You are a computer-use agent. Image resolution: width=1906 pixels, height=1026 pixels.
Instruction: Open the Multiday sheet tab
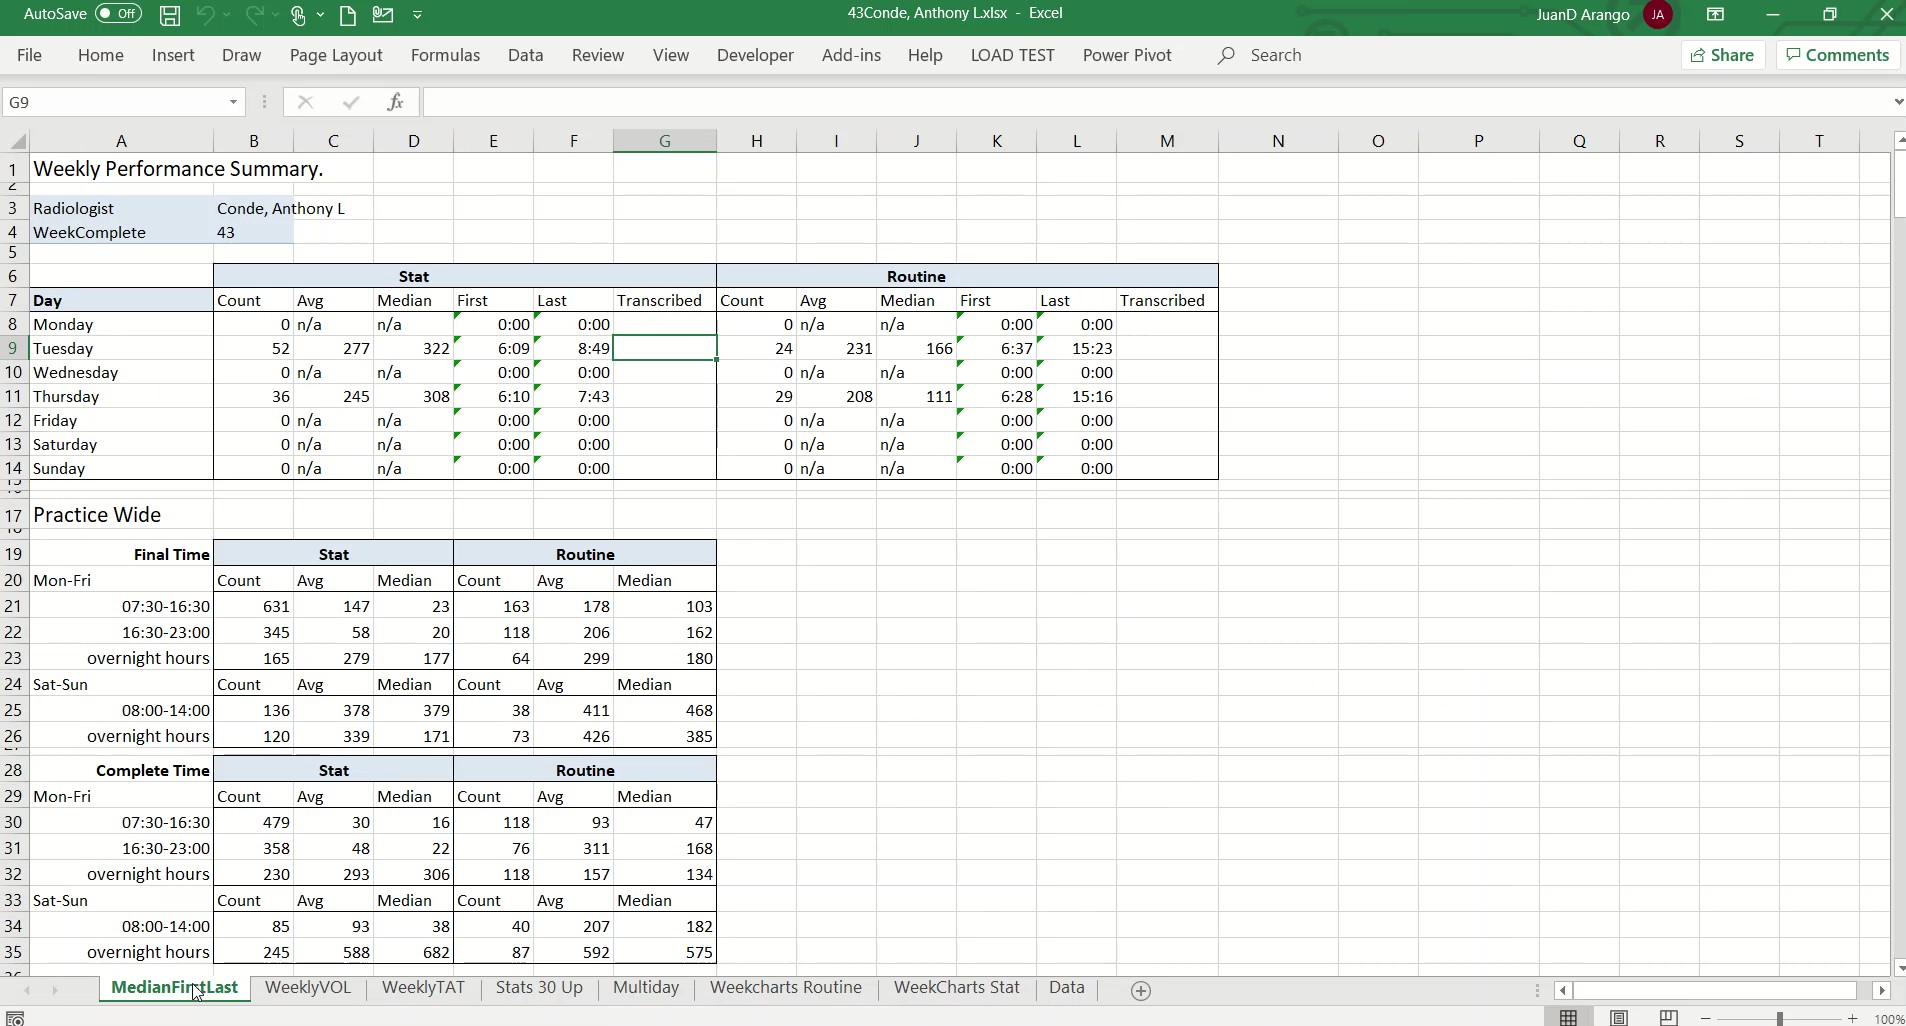click(x=646, y=988)
